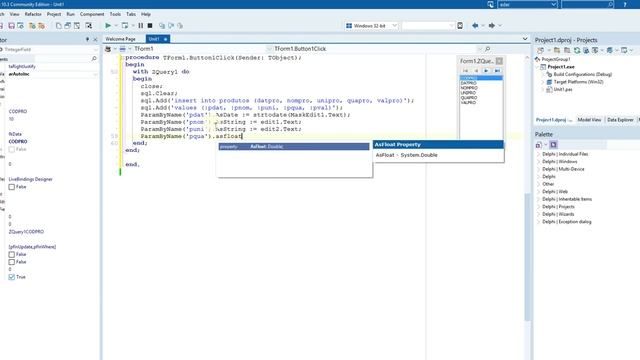Image resolution: width=640 pixels, height=360 pixels.
Task: Click the Refresh icon in Projects toolbar
Action: pyautogui.click(x=577, y=50)
